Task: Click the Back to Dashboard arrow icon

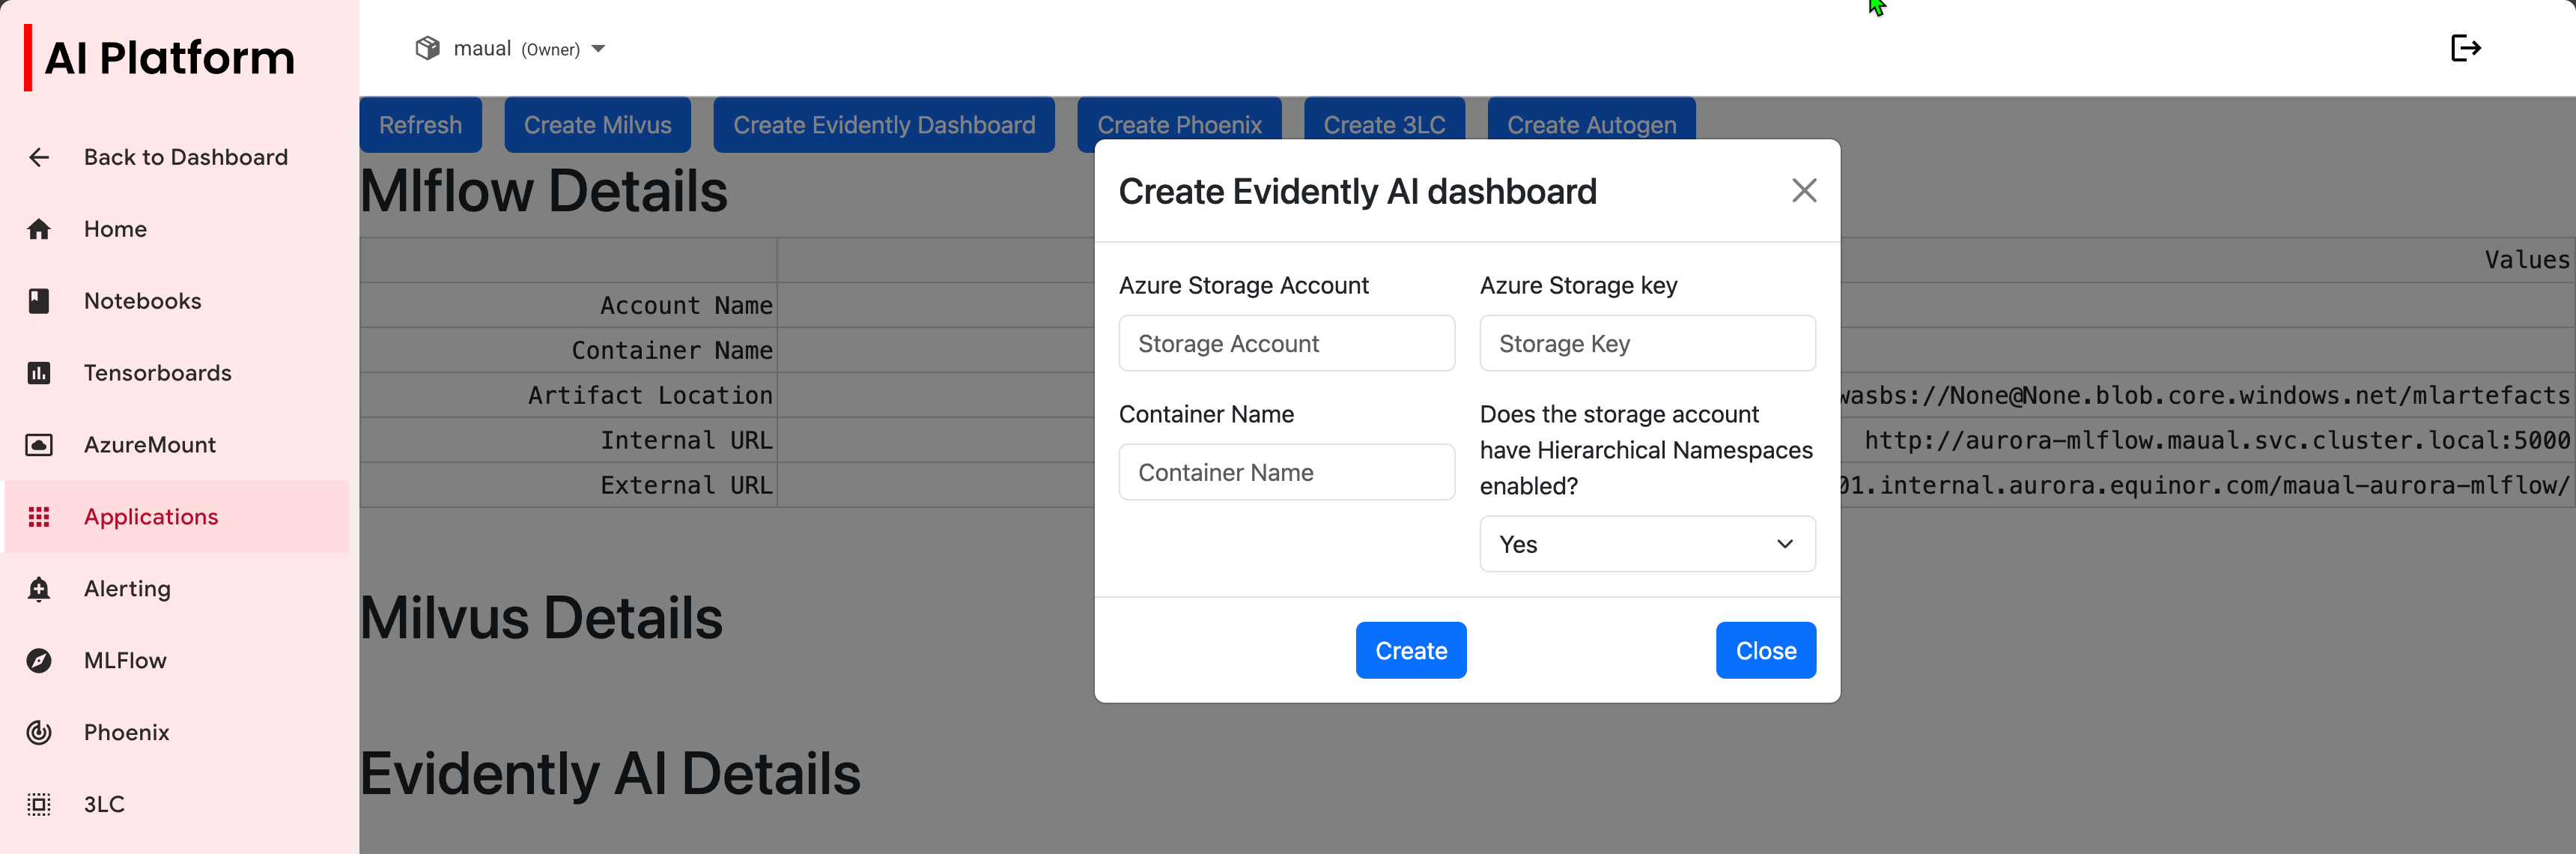Action: (39, 157)
